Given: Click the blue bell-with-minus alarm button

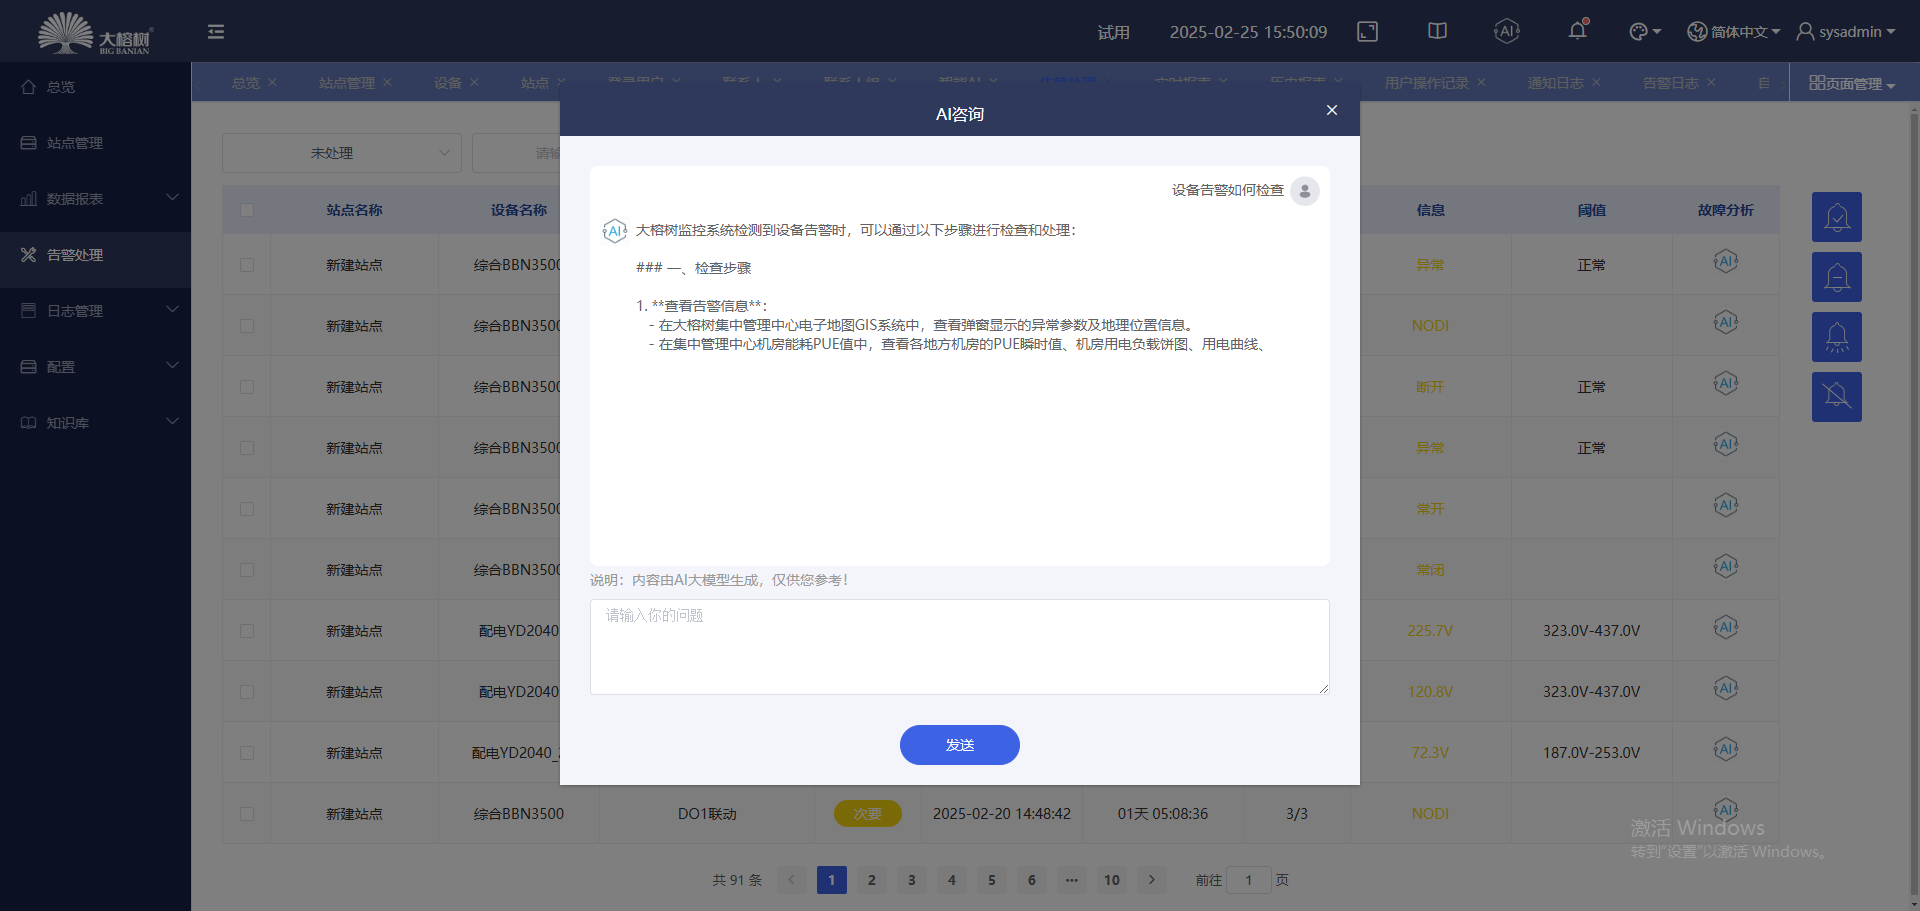Looking at the screenshot, I should pyautogui.click(x=1837, y=277).
